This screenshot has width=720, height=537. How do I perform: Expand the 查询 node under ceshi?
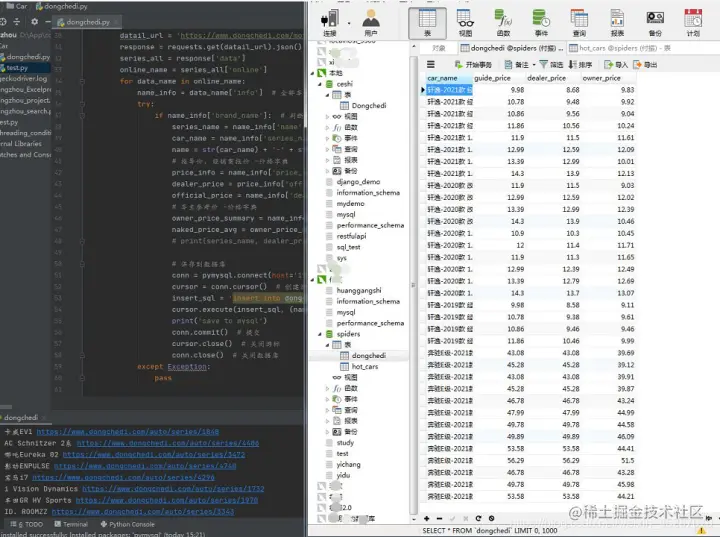[327, 149]
